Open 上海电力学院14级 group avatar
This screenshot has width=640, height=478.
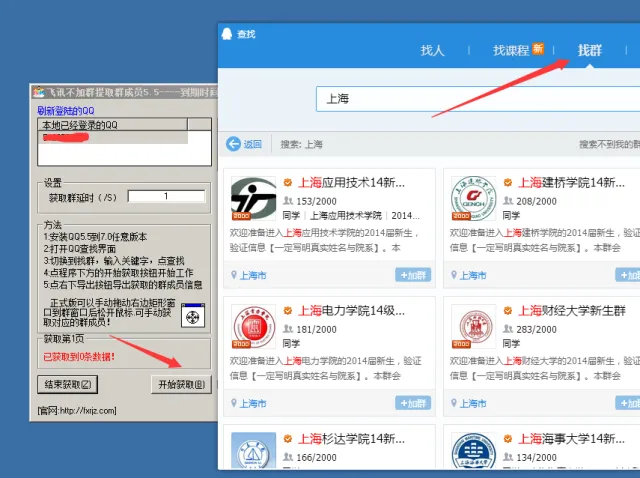tap(253, 326)
